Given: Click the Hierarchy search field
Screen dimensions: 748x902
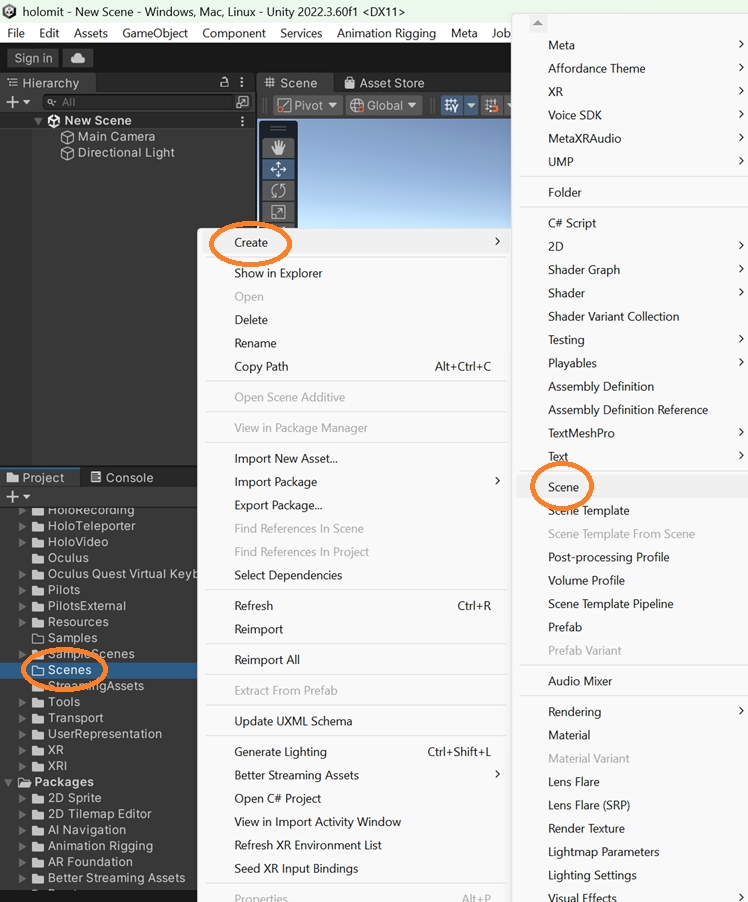Looking at the screenshot, I should click(x=140, y=102).
